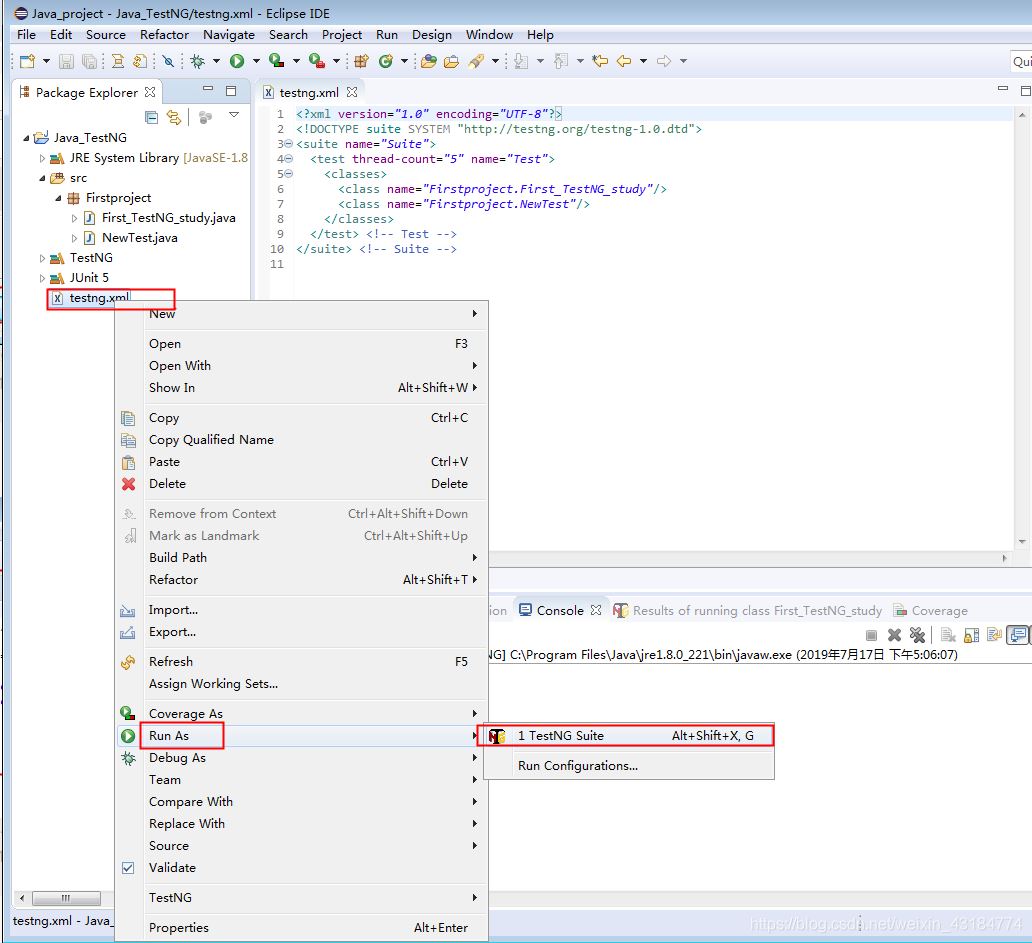Screen dimensions: 1032x943
Task: Close the testng.xml editor tab
Action: tap(352, 92)
